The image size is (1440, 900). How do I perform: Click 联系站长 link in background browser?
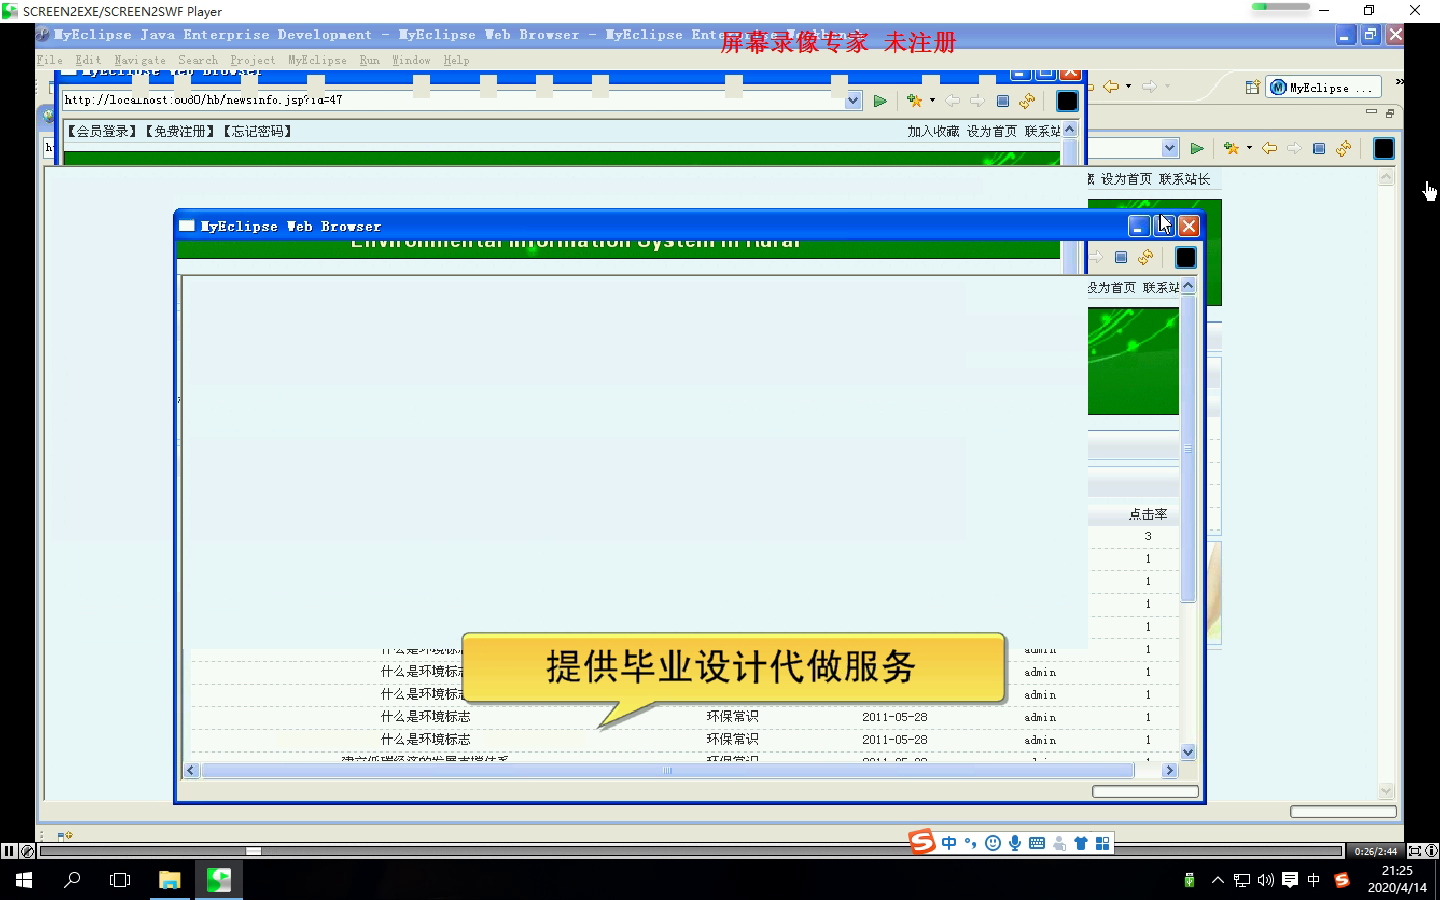click(x=1184, y=179)
